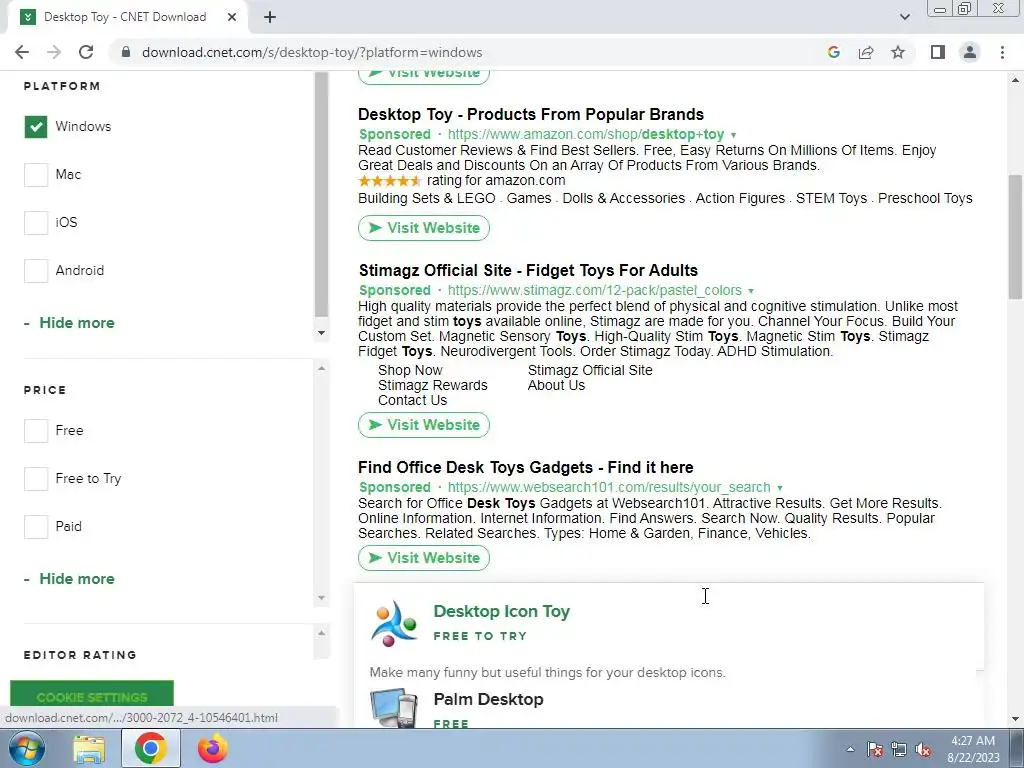Open the Palm Desktop listing
The image size is (1024, 768).
tap(488, 699)
